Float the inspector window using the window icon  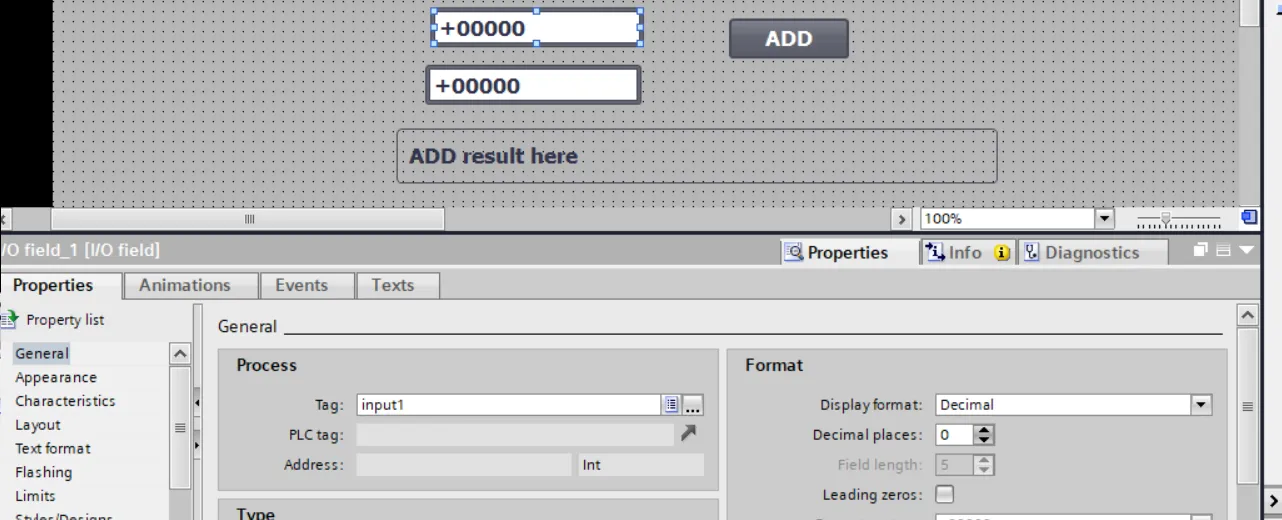1201,251
